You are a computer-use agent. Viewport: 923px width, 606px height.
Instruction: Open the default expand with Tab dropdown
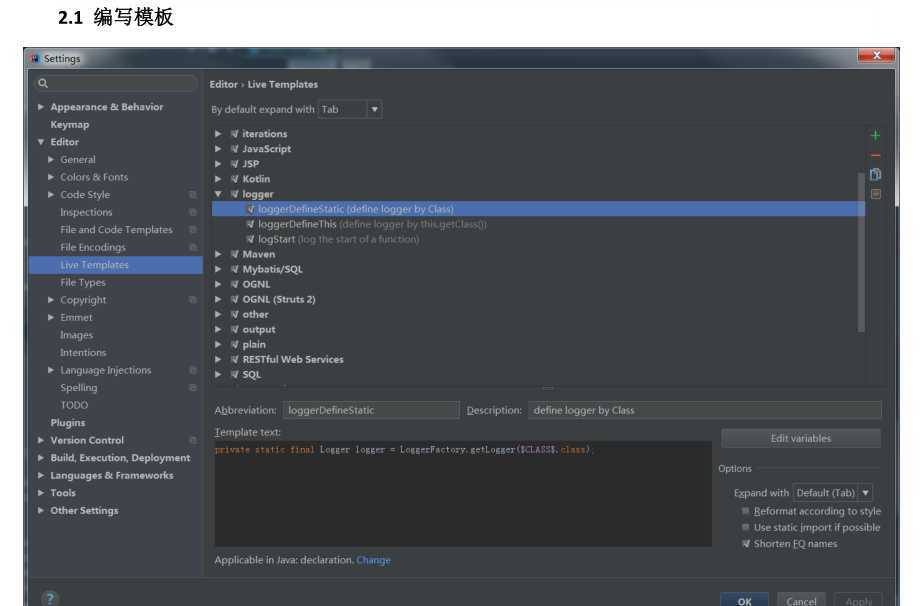tap(350, 110)
